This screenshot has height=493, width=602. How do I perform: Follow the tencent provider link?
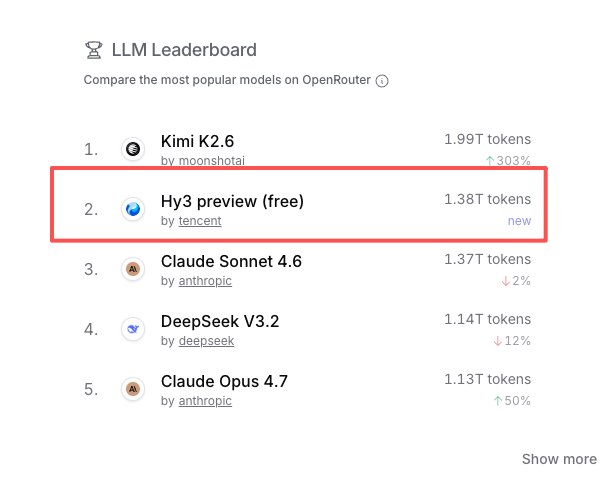(200, 221)
